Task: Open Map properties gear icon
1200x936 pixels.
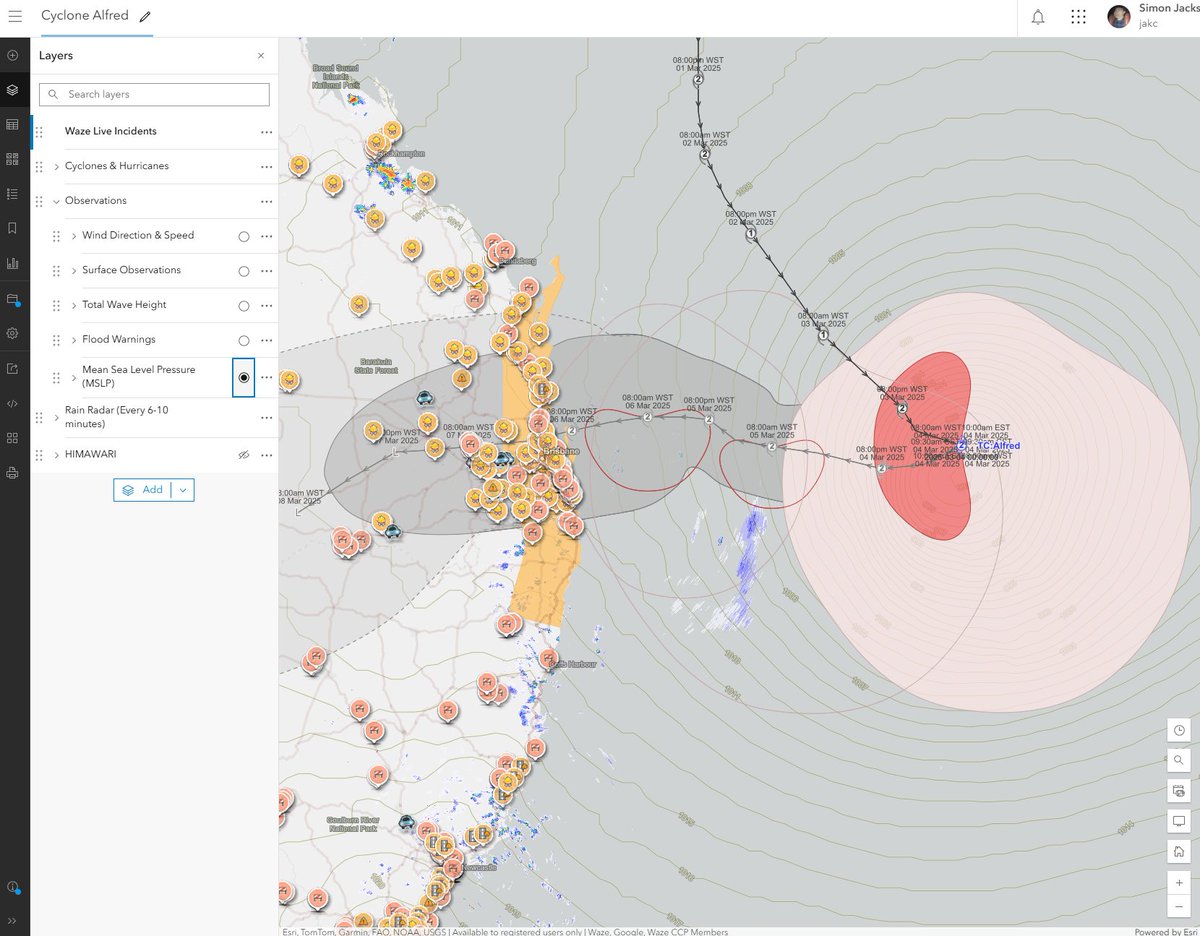Action: (13, 333)
